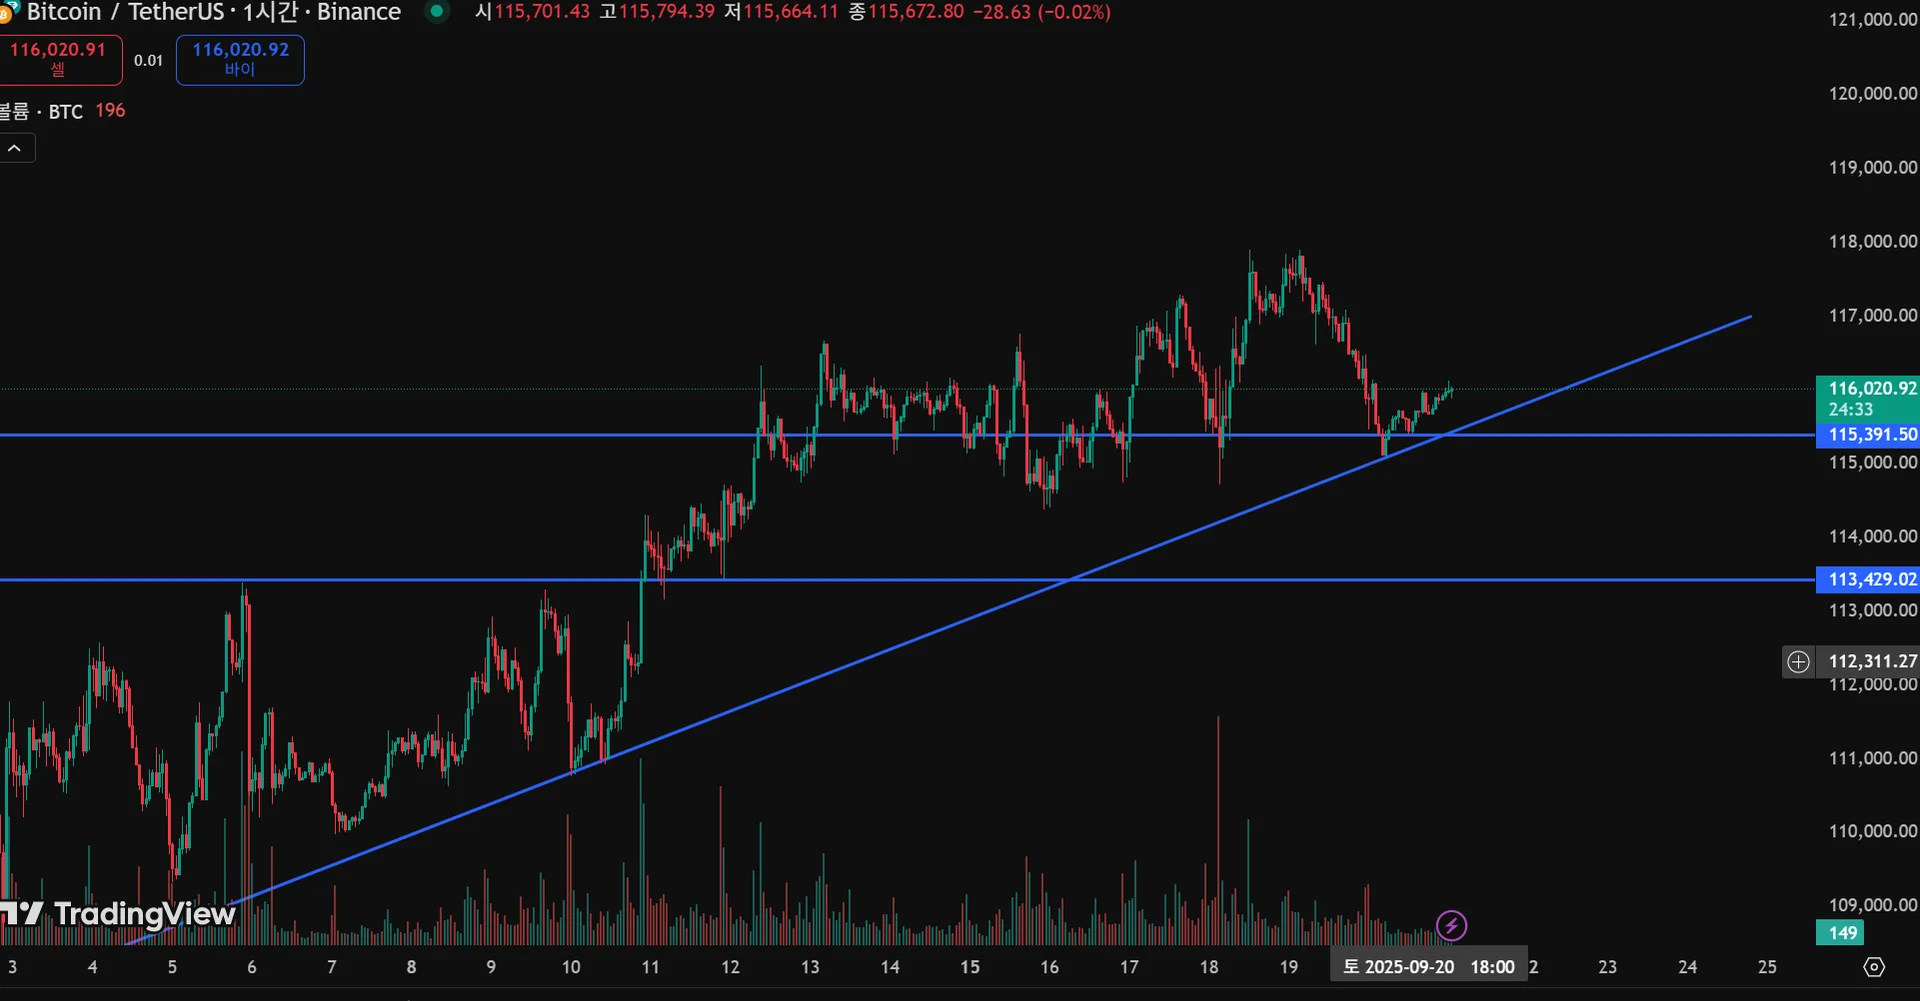Click the 118,000.00 price scale label
Screen dimensions: 1920x1001
click(1872, 241)
